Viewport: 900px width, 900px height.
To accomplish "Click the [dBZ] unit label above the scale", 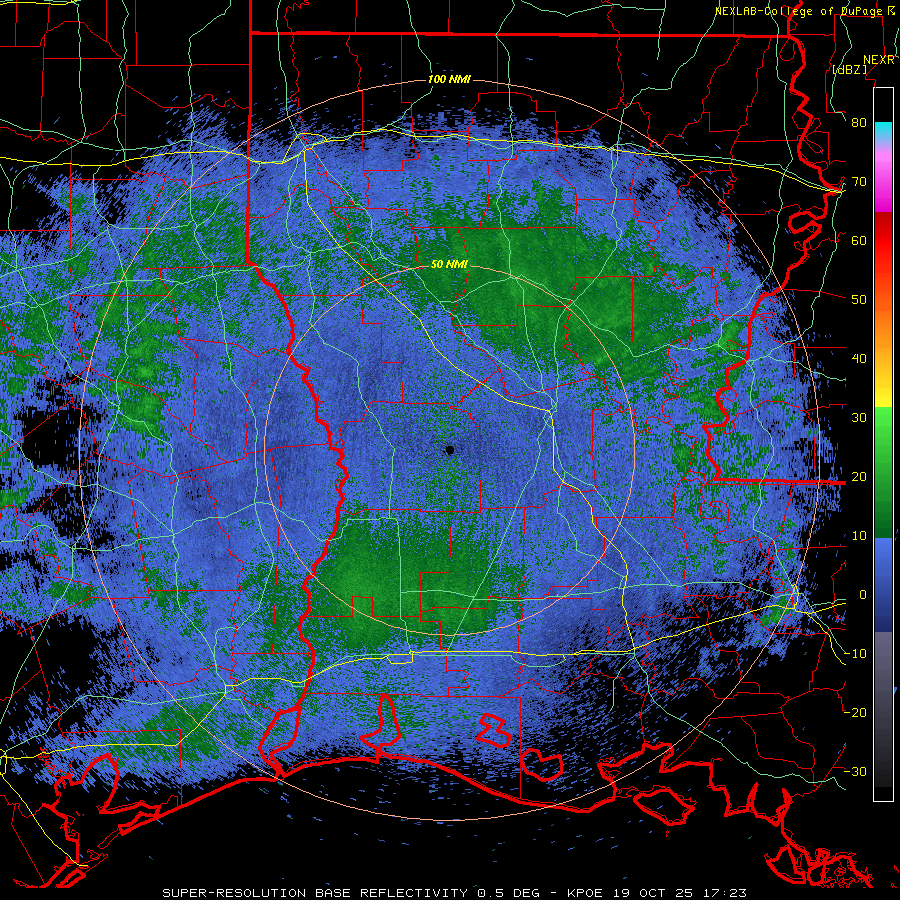I will [849, 69].
